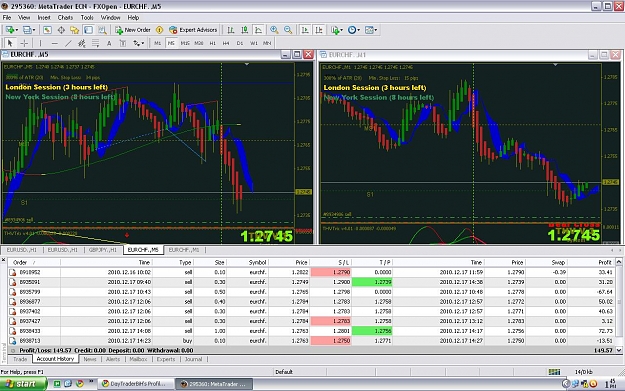Open the Experts terminal tab
625x391 pixels.
click(166, 359)
